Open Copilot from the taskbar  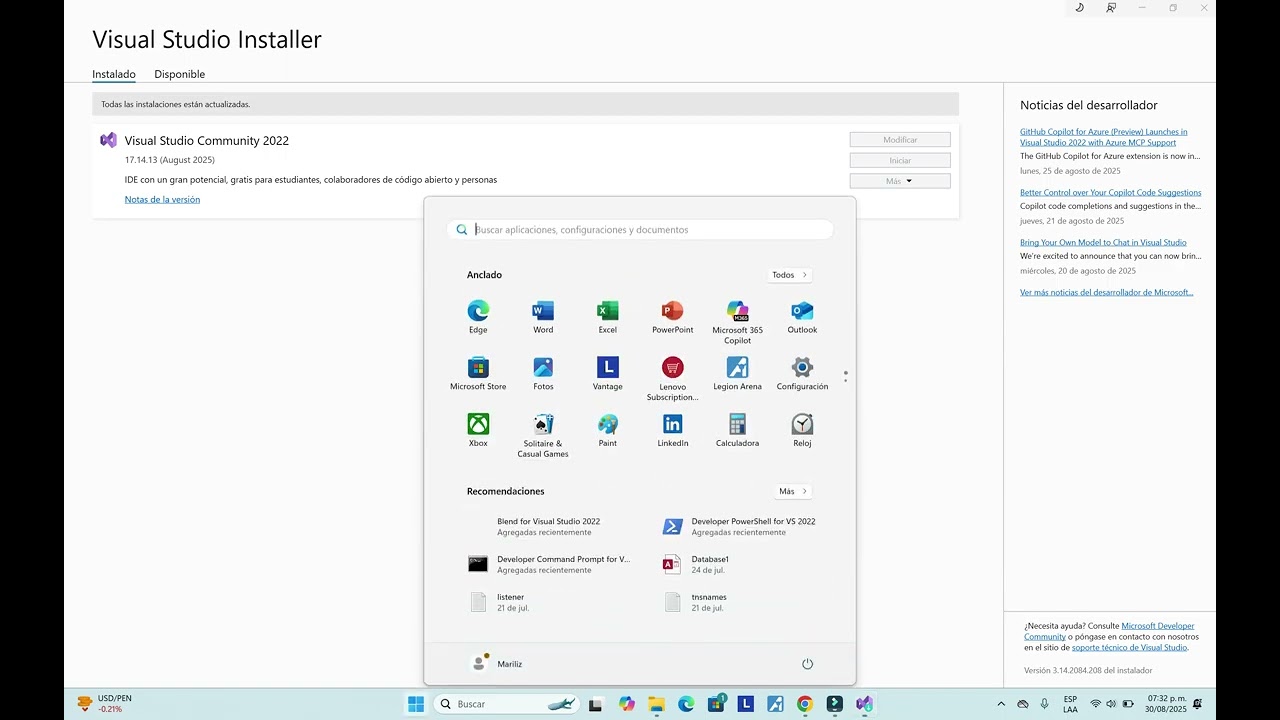coord(626,704)
